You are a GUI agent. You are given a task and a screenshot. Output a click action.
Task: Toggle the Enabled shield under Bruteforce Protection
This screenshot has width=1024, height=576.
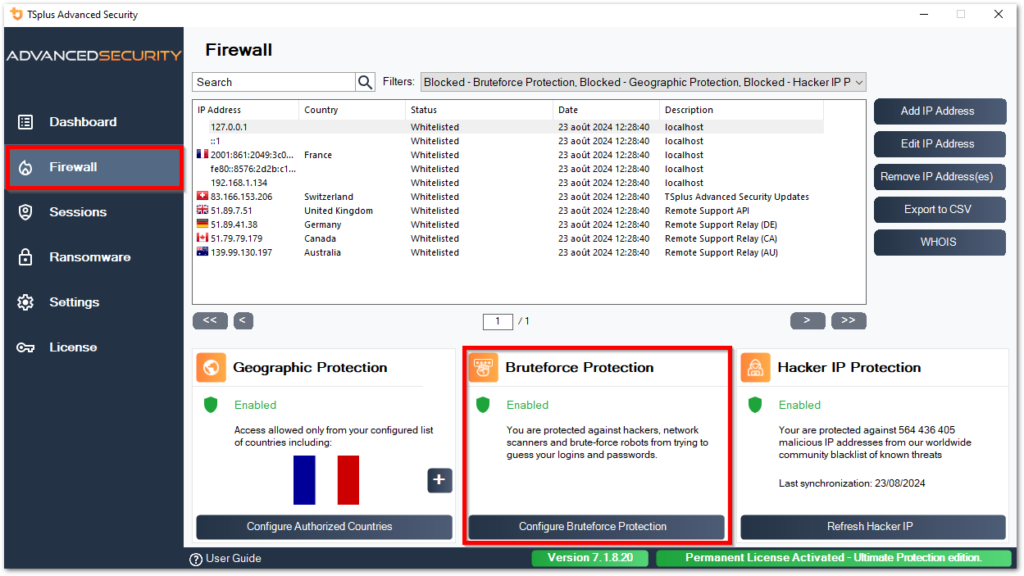point(484,404)
